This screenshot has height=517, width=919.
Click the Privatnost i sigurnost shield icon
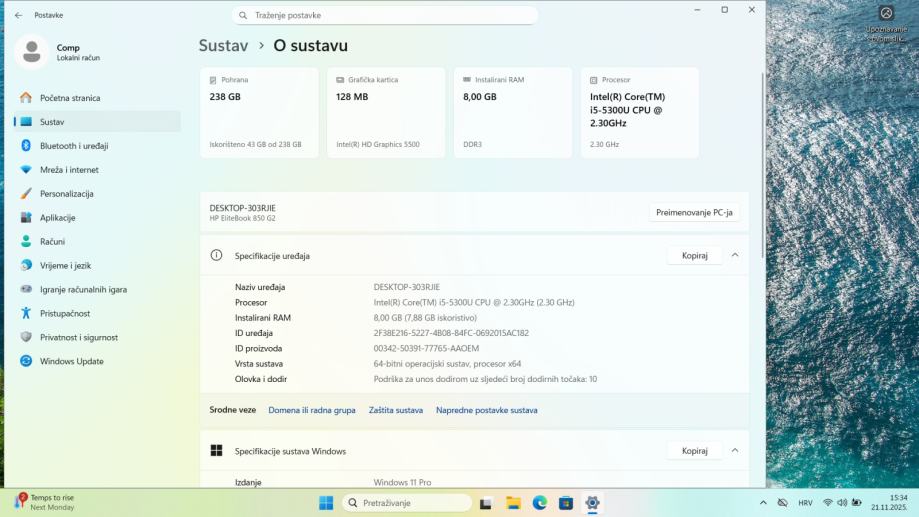click(26, 337)
